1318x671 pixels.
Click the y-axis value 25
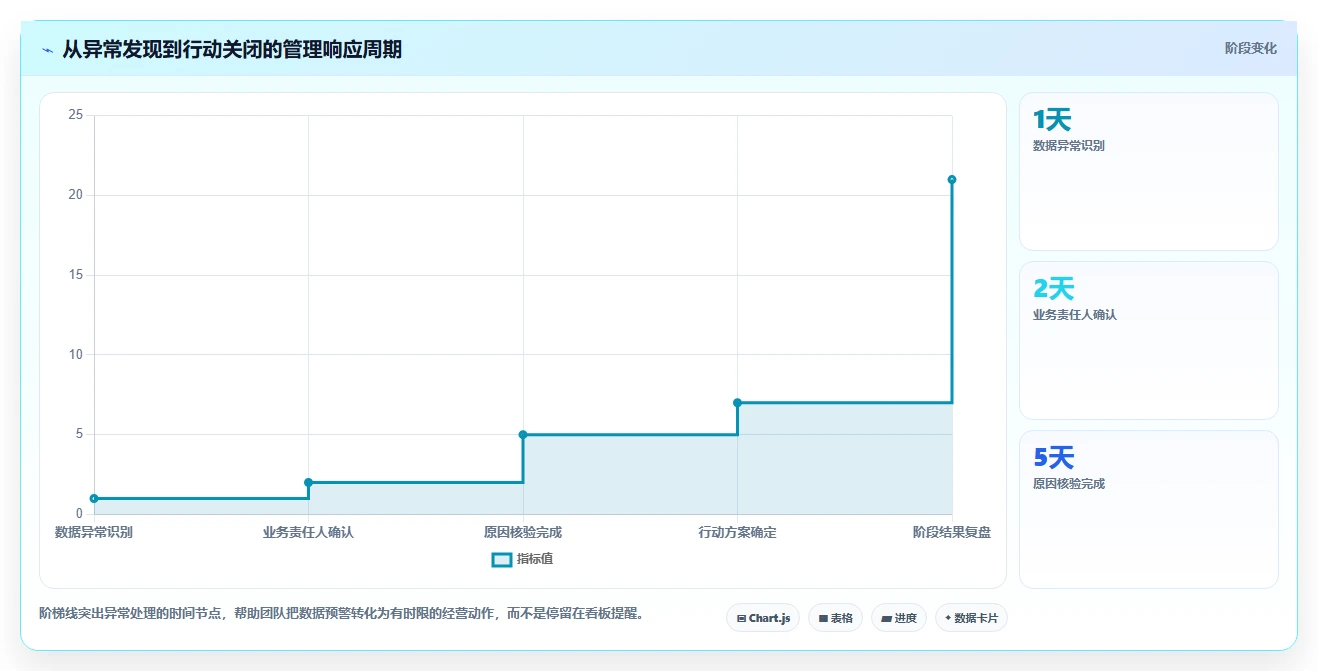coord(75,115)
